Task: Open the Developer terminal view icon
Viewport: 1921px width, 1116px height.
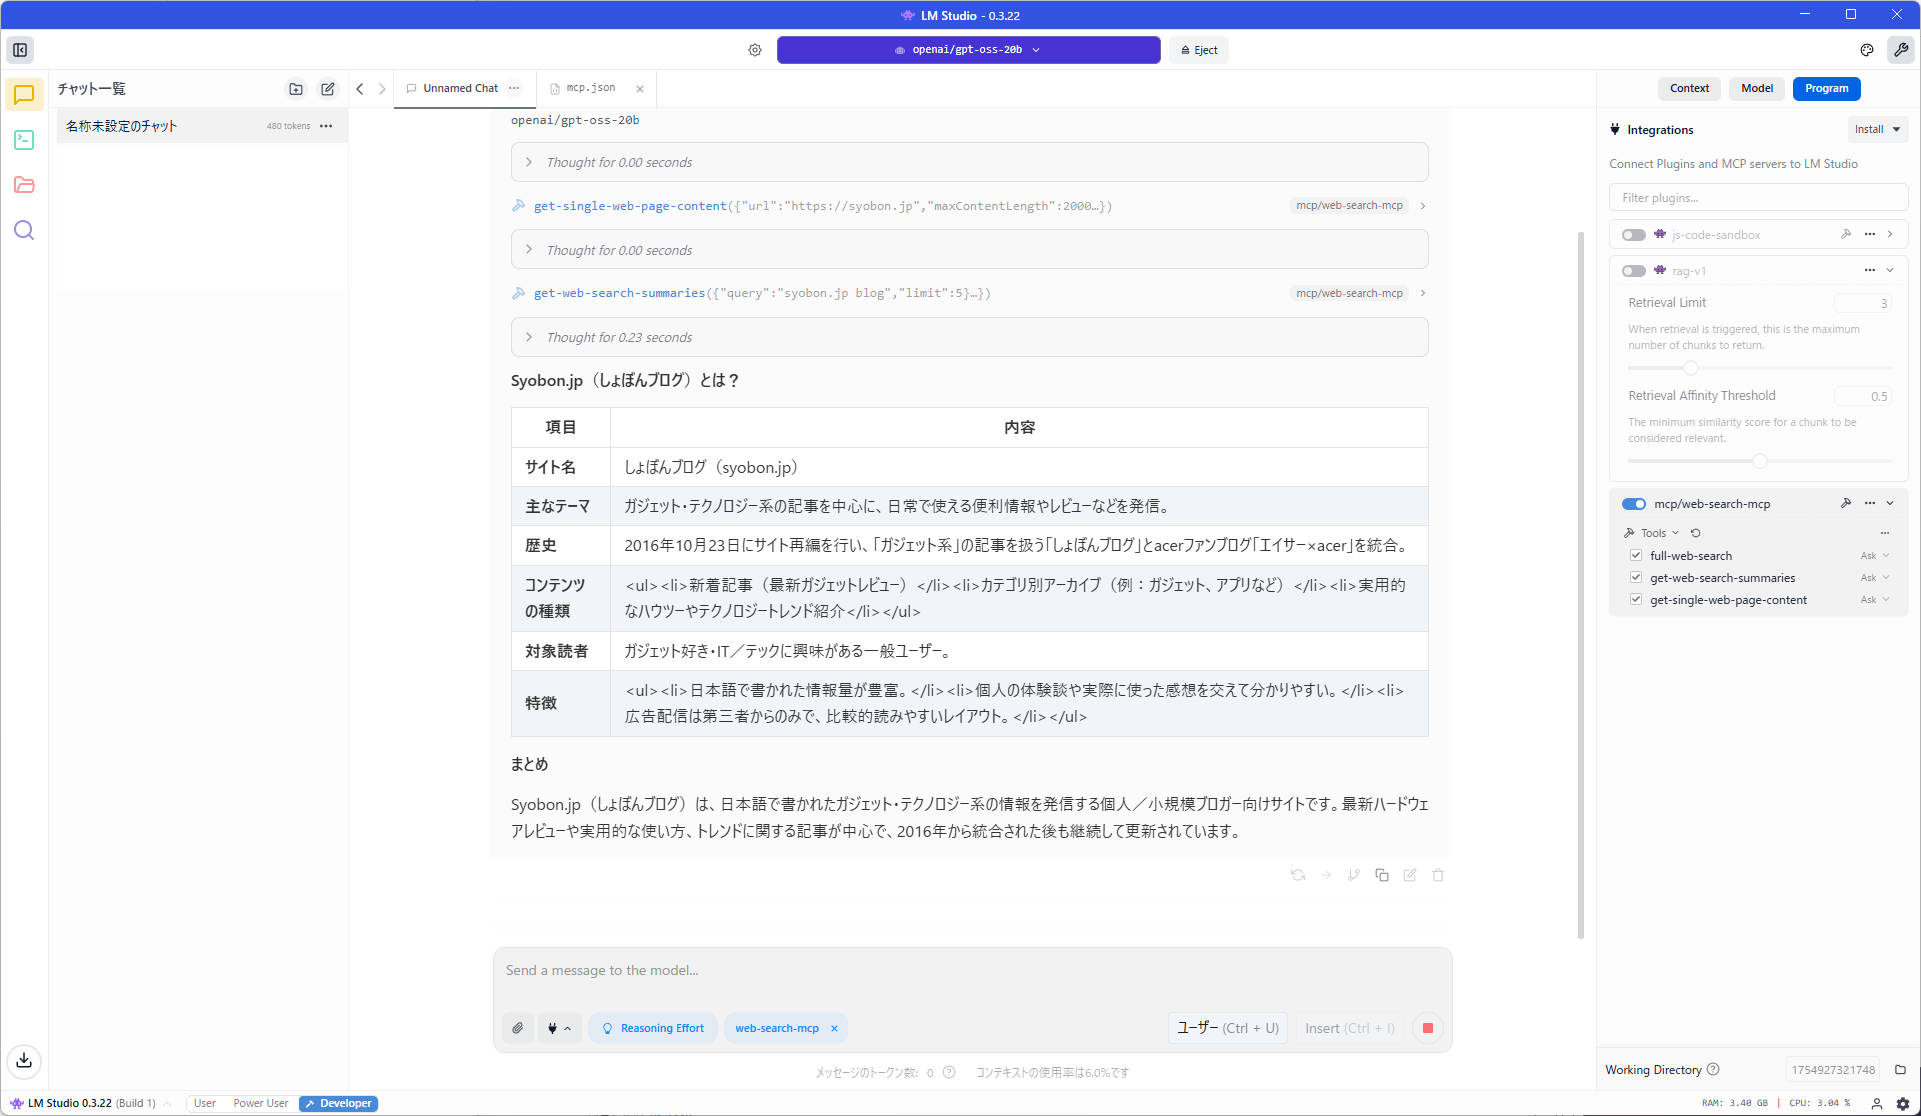Action: coord(24,140)
